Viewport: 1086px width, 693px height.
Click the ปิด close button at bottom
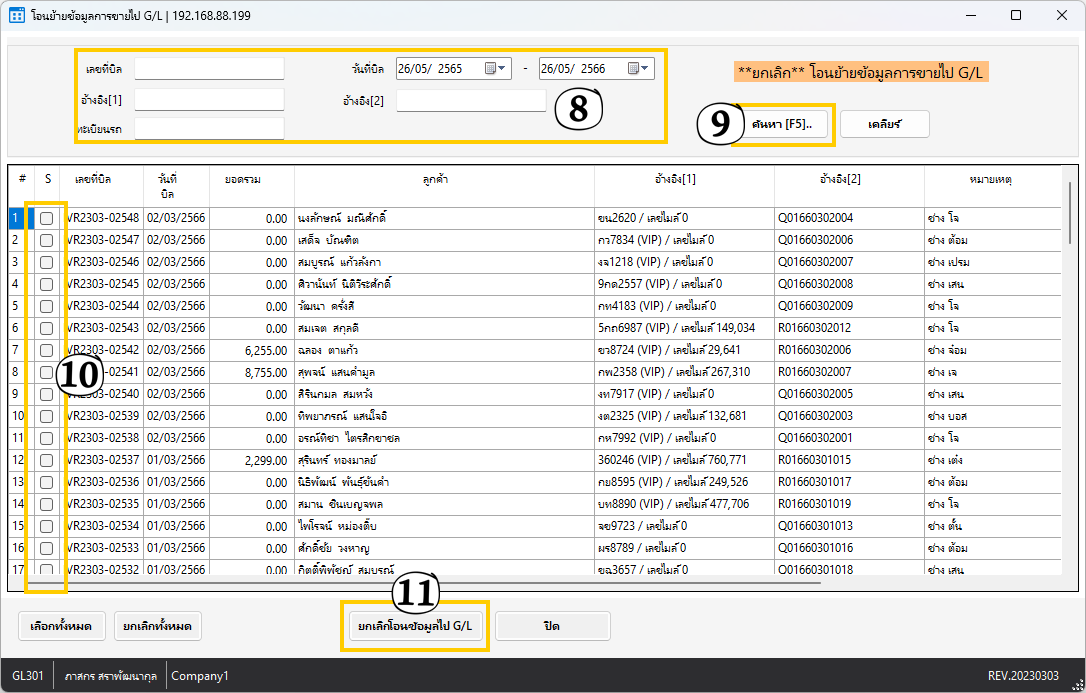point(552,626)
